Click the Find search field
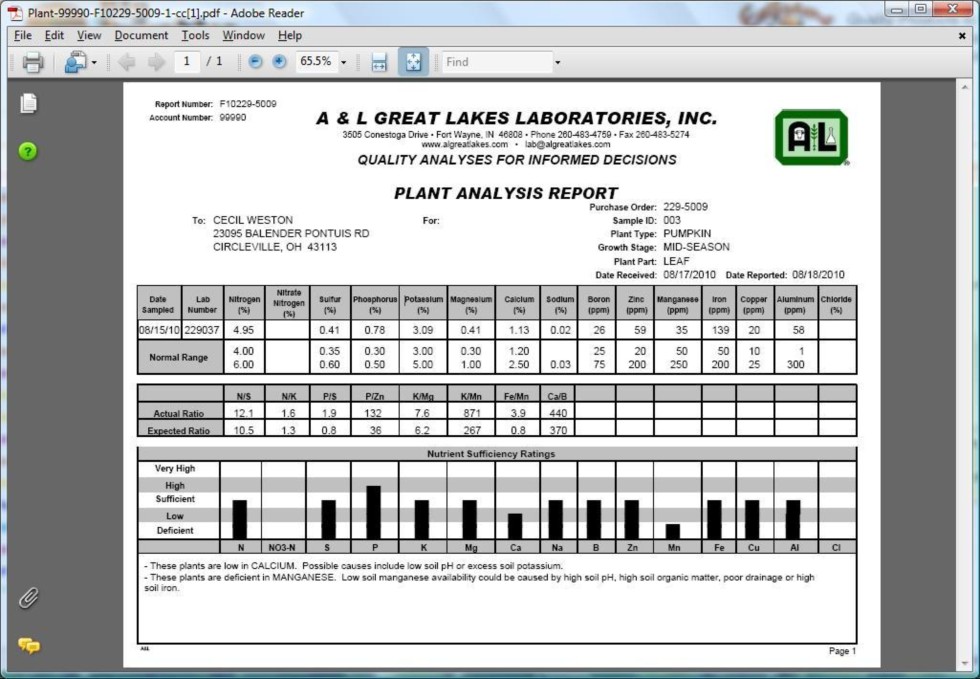Screen dimensions: 980x679 point(498,62)
